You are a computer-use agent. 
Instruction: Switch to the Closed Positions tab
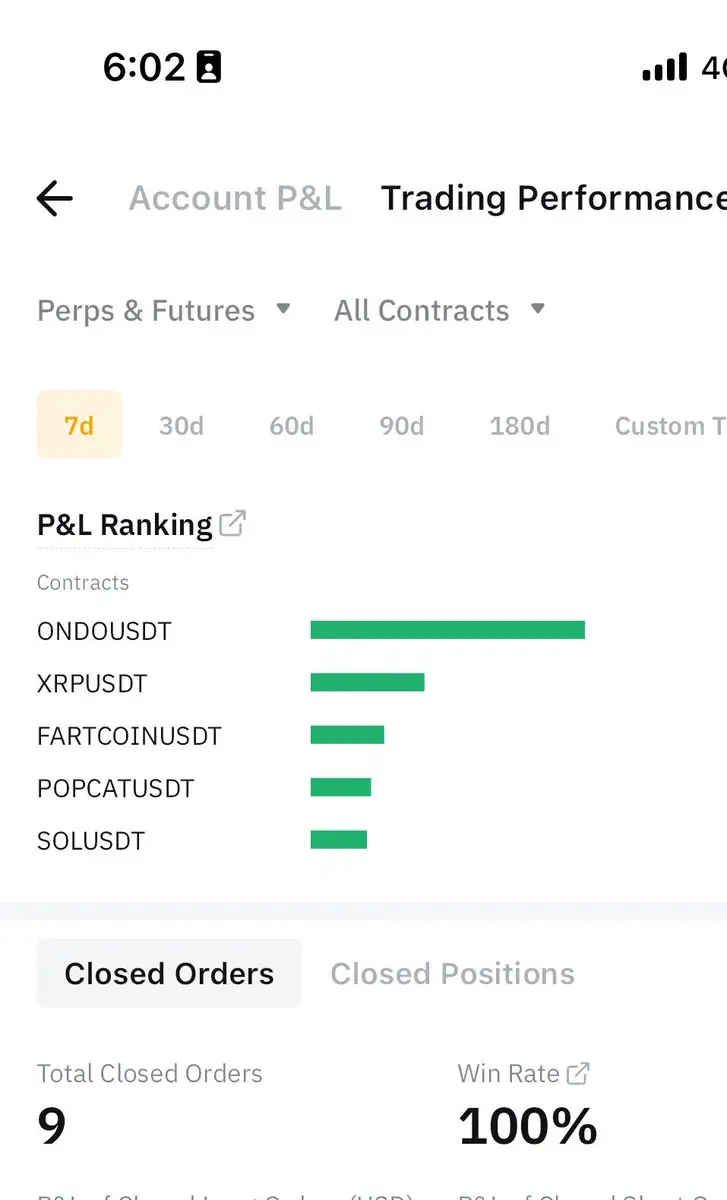(452, 974)
